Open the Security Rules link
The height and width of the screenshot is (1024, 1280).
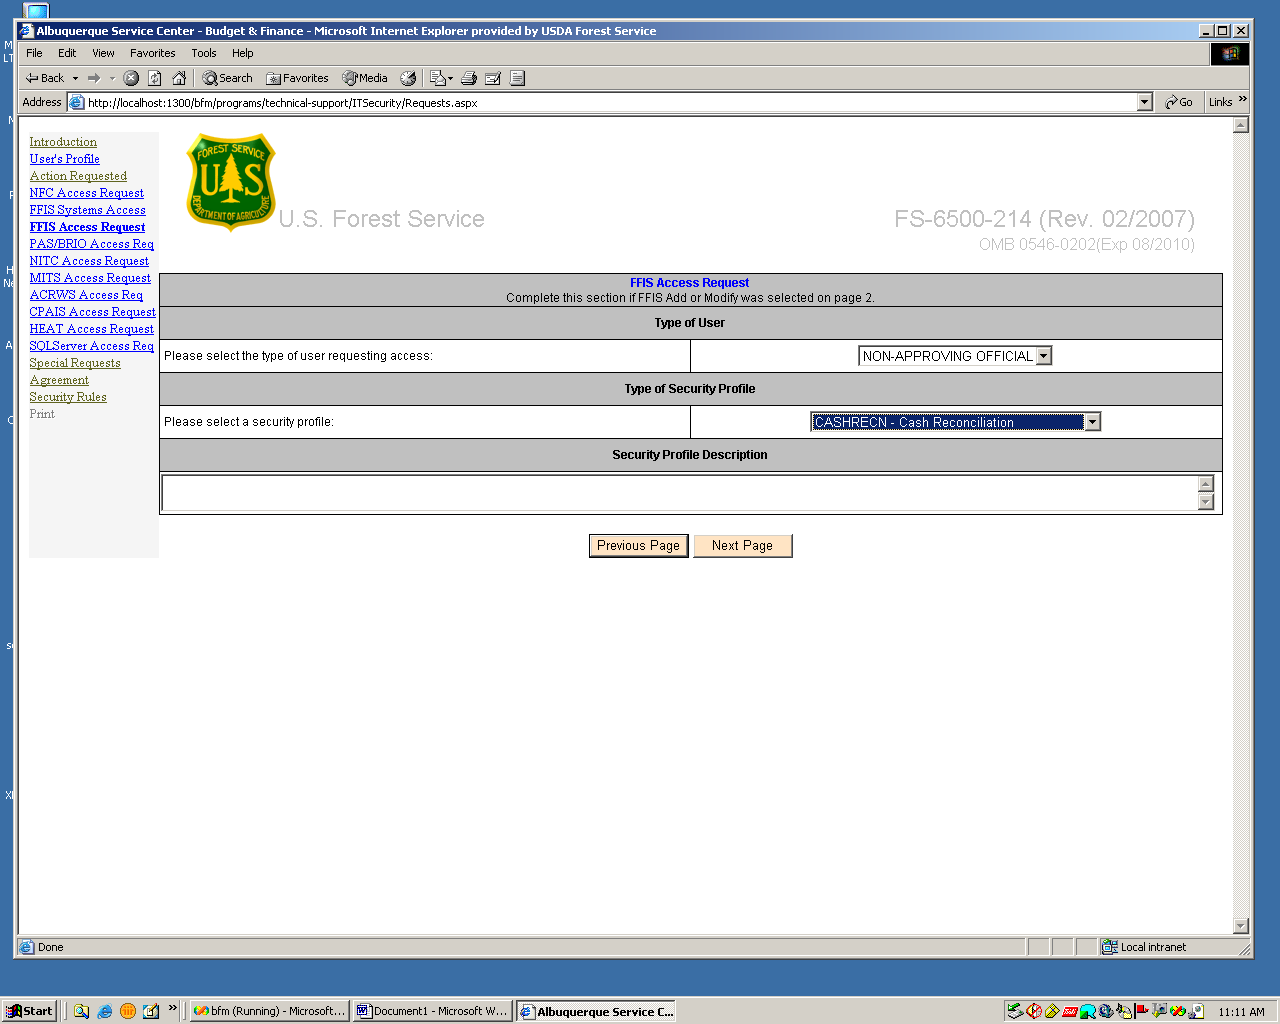click(x=68, y=397)
